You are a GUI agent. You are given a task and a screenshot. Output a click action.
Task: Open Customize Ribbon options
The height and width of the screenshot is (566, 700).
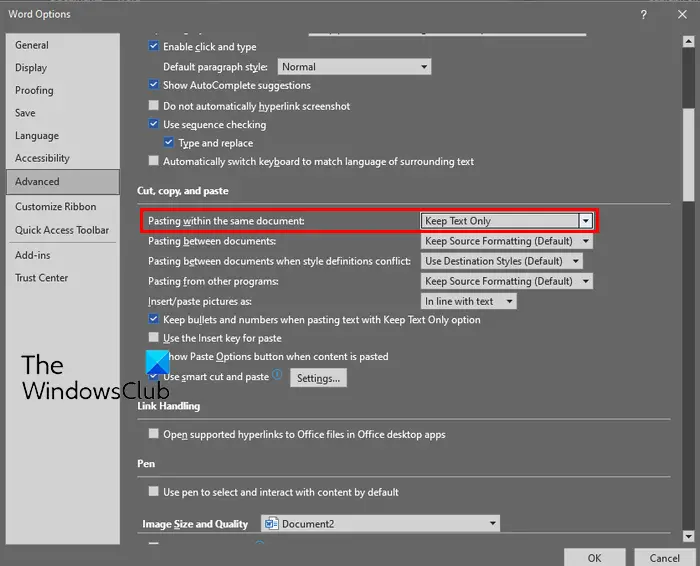pyautogui.click(x=63, y=207)
